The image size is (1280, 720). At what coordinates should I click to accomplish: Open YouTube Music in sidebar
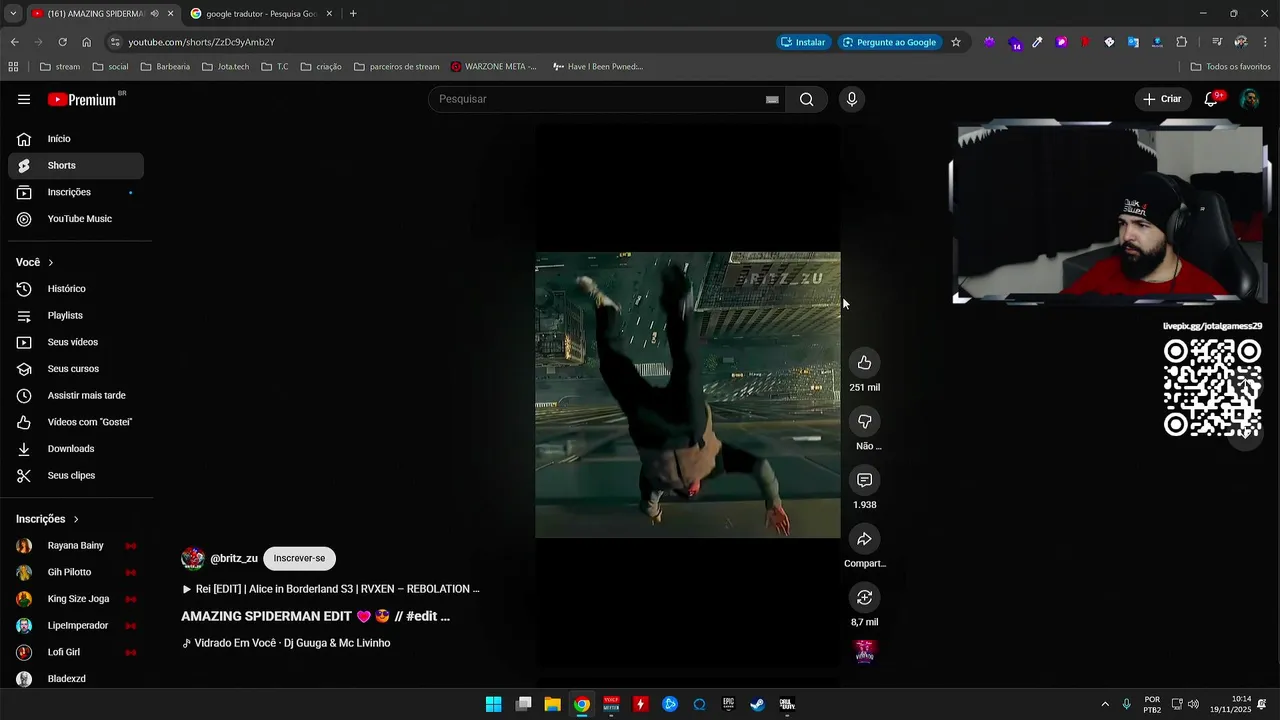click(x=76, y=219)
